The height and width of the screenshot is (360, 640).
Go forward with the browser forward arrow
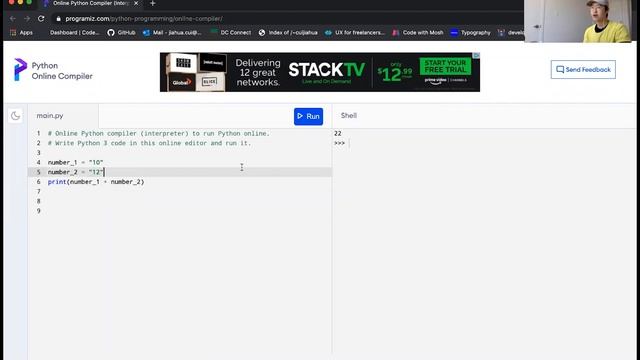coord(27,19)
